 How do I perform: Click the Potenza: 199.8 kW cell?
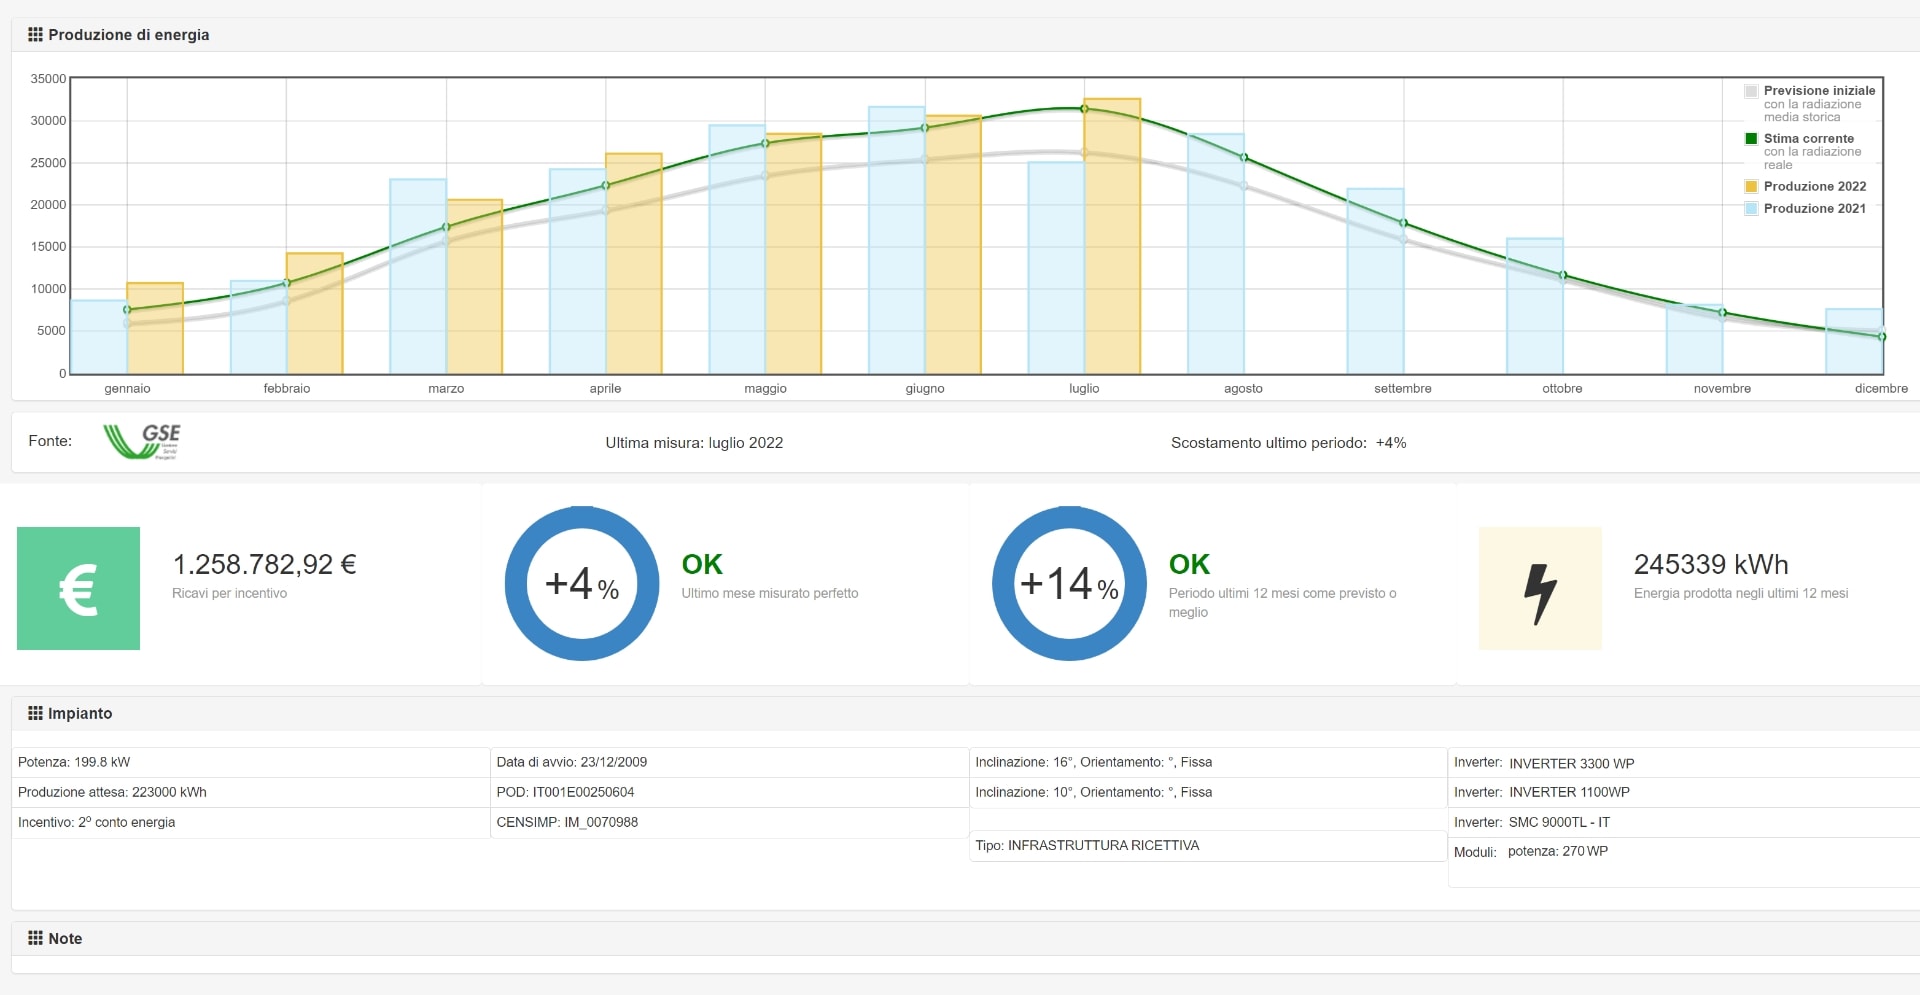click(250, 762)
